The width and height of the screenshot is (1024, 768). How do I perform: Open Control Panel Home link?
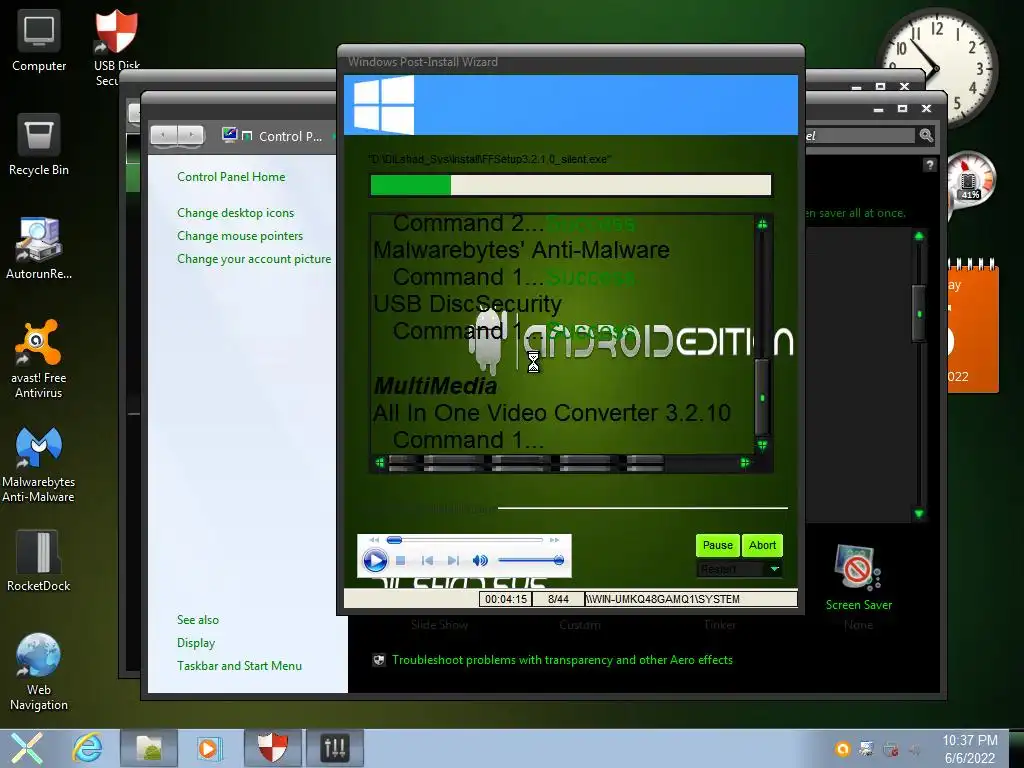(231, 176)
